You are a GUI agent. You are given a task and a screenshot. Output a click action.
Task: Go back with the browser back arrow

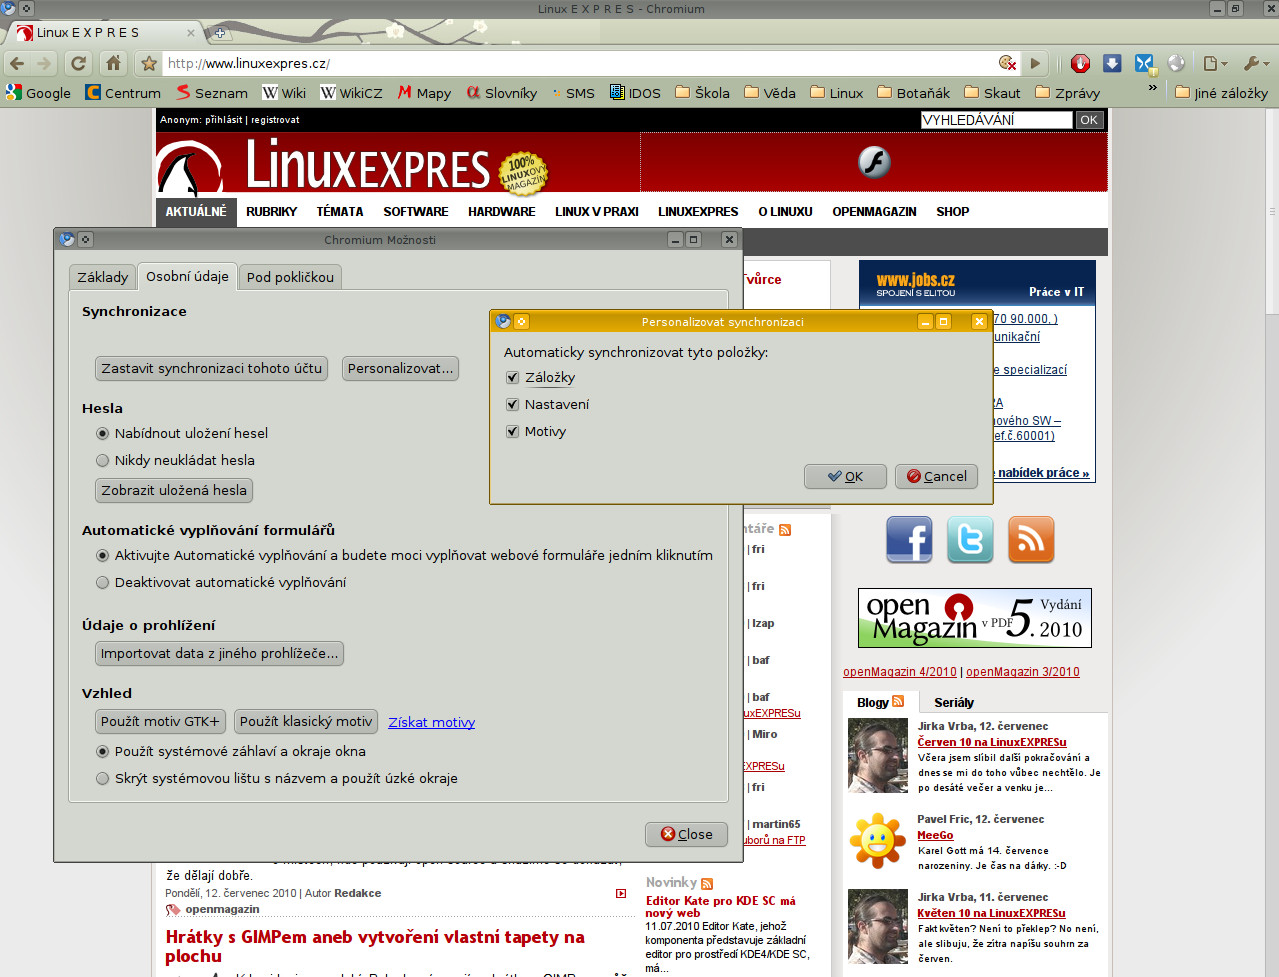[x=17, y=63]
